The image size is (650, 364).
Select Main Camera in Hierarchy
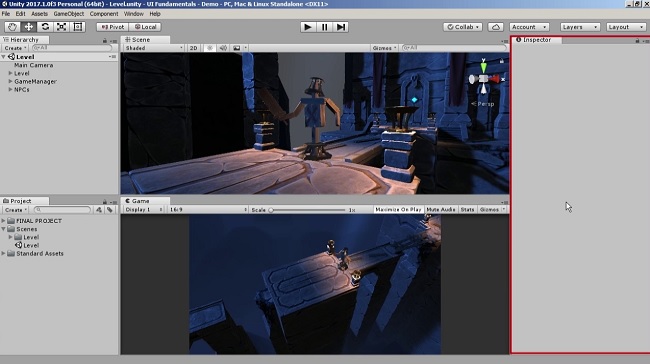33,65
